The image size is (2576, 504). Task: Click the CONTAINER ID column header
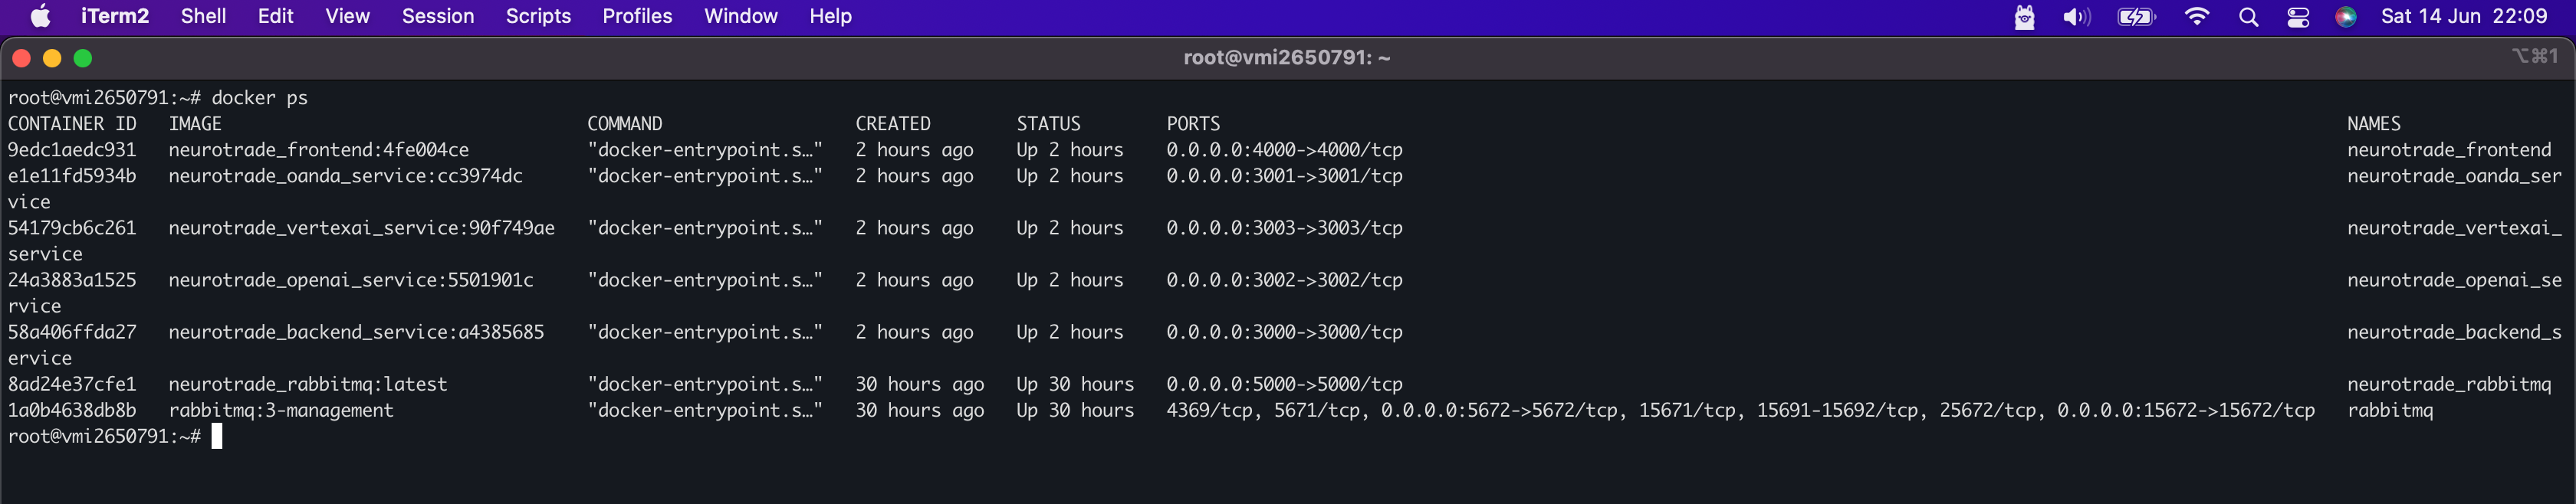72,124
